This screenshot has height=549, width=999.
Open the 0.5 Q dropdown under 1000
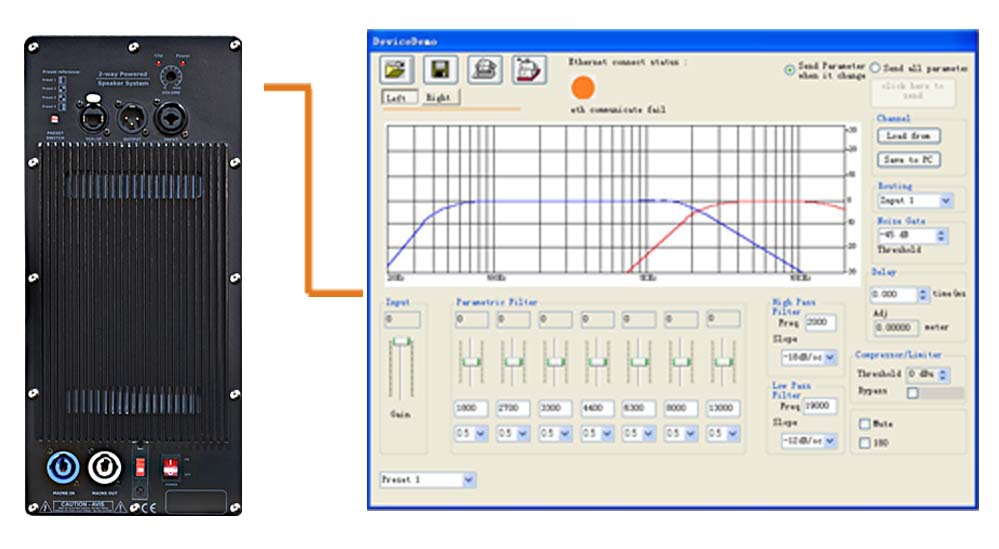click(480, 434)
